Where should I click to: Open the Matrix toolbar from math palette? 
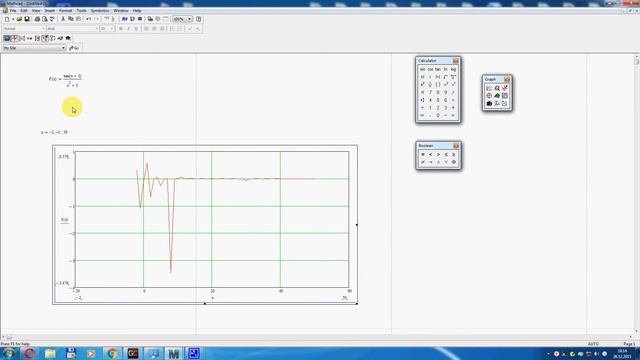[x=22, y=38]
